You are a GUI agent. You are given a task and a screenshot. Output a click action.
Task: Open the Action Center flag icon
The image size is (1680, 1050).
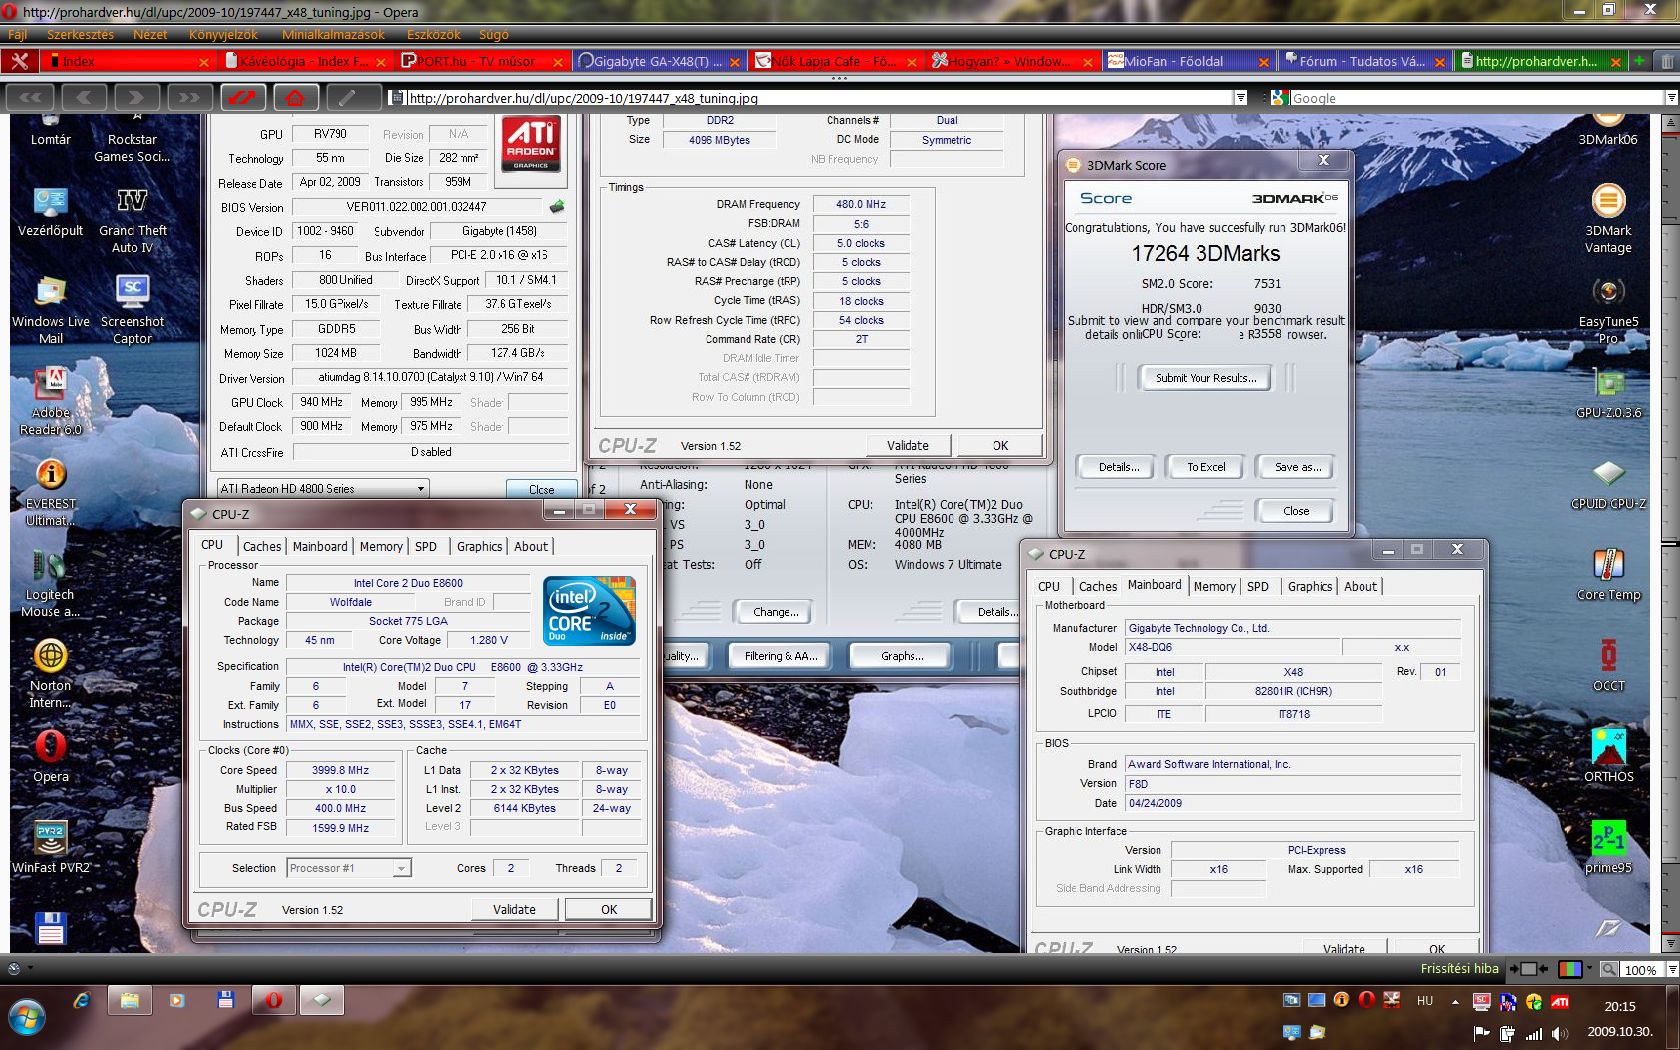pyautogui.click(x=1482, y=1032)
